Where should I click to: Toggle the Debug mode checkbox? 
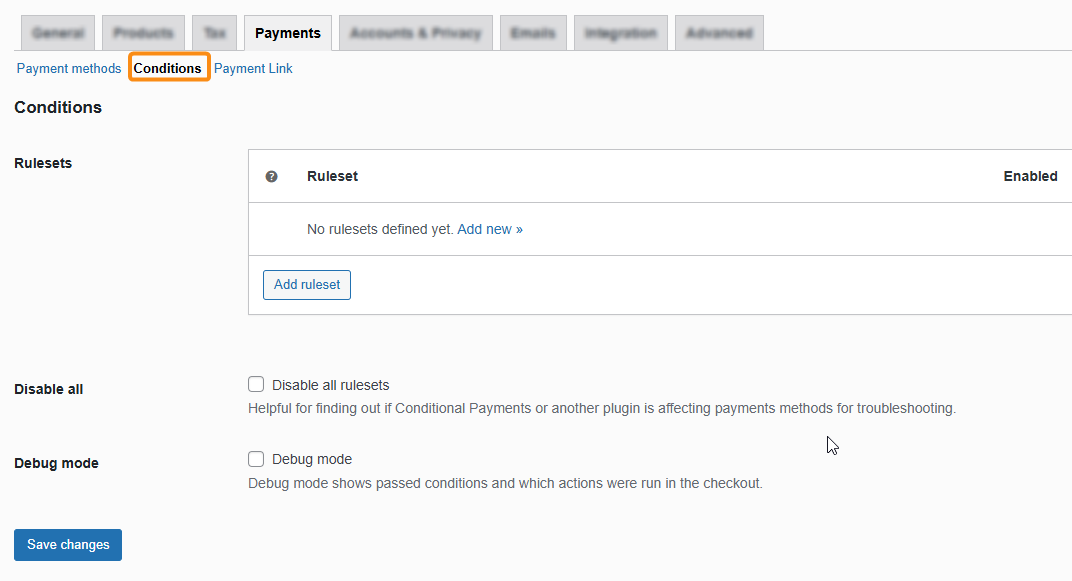coord(256,459)
